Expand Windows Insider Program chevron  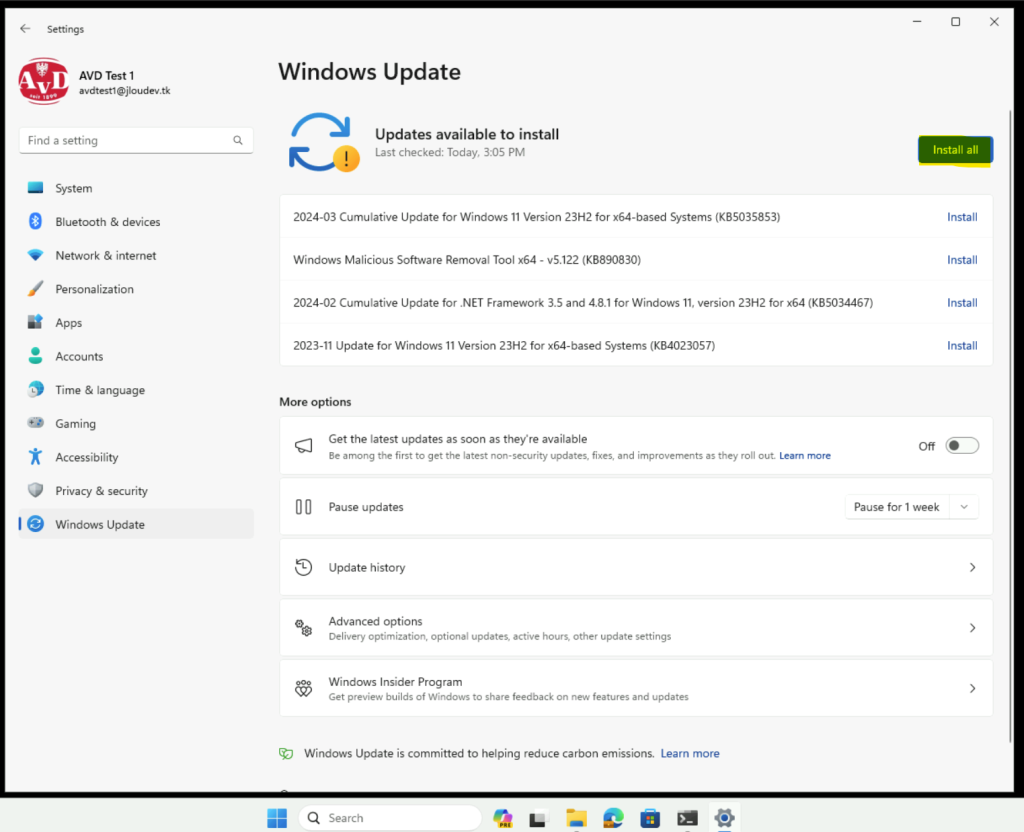972,688
